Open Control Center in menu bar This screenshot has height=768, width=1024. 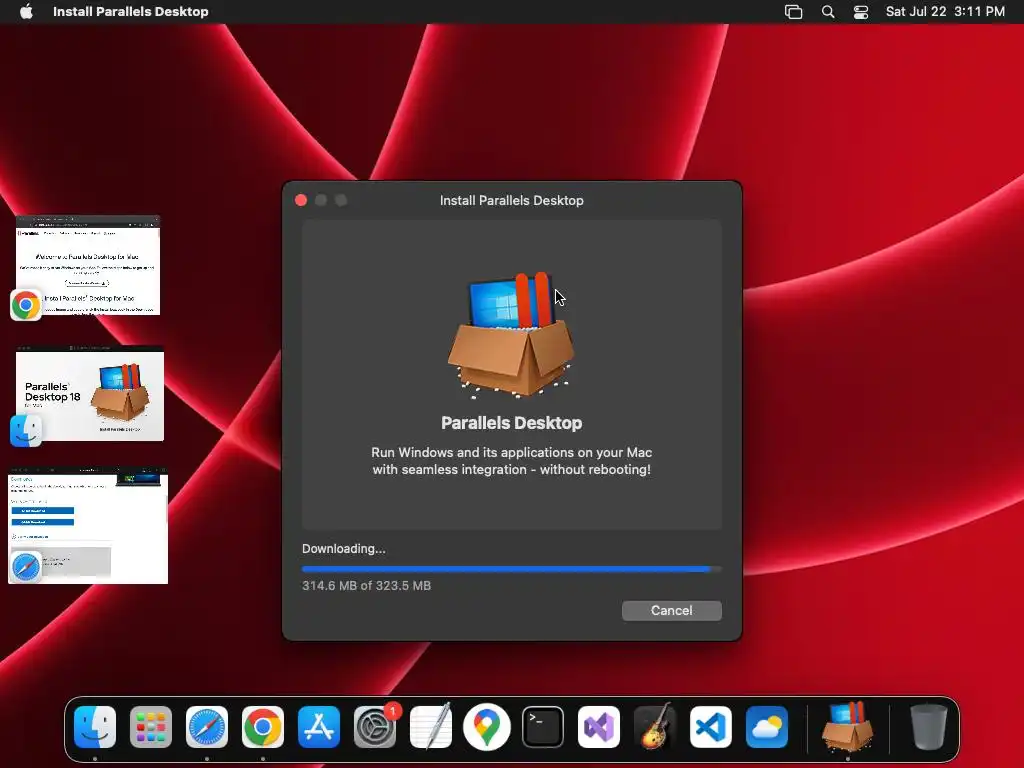[861, 12]
